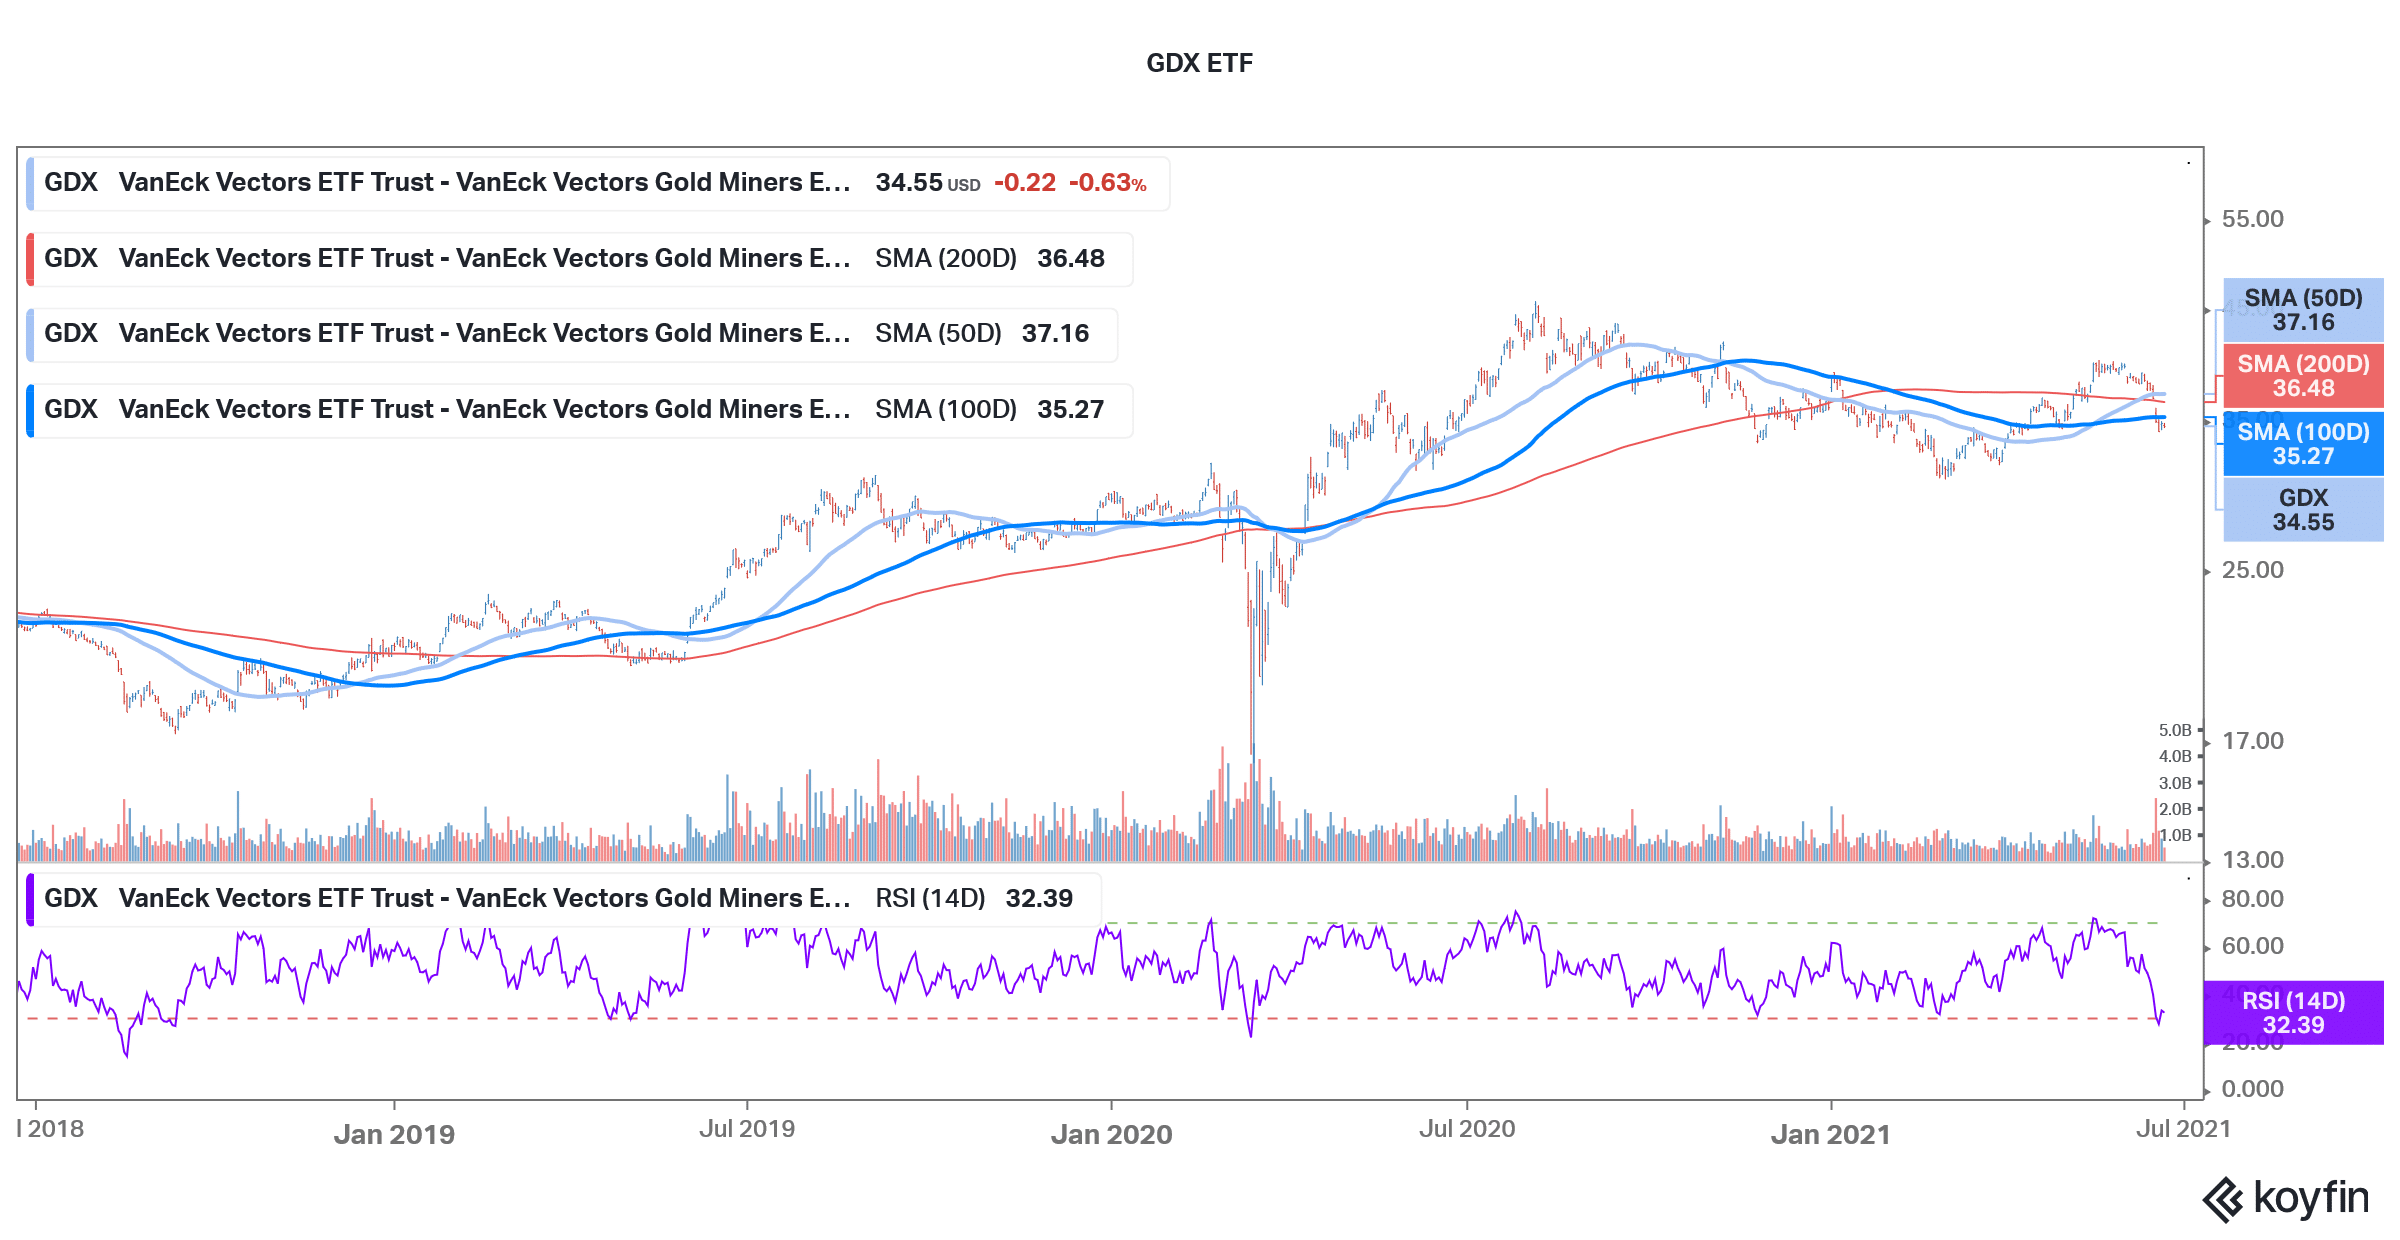The image size is (2400, 1240).
Task: Click the 5.0B volume axis label
Action: [x=2174, y=731]
